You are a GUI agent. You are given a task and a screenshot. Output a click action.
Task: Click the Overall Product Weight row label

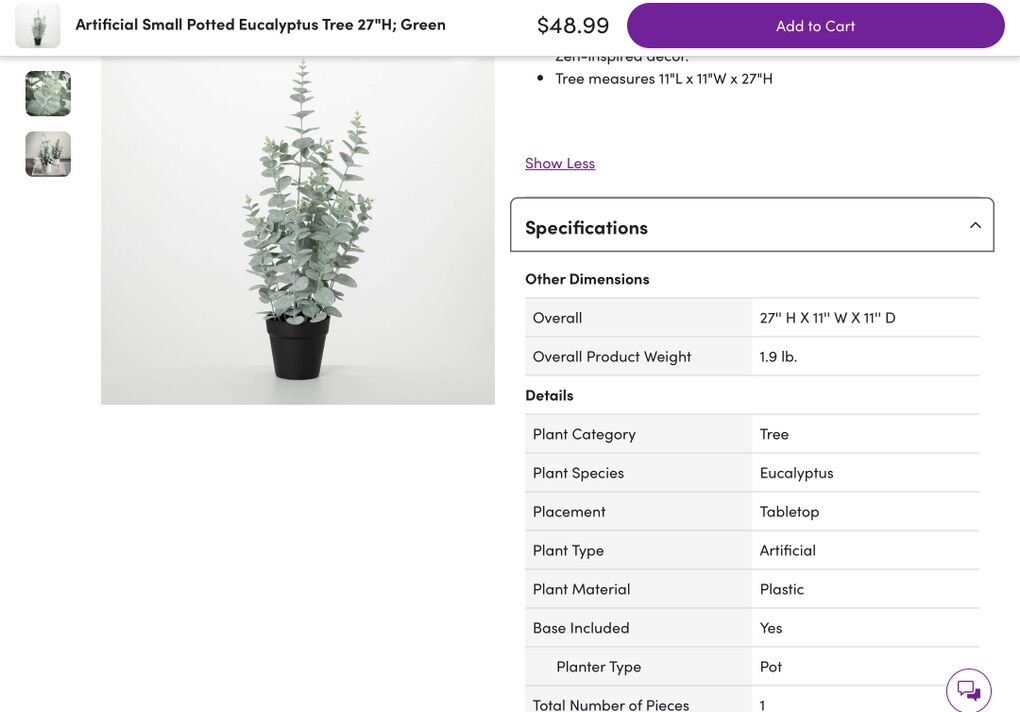612,356
